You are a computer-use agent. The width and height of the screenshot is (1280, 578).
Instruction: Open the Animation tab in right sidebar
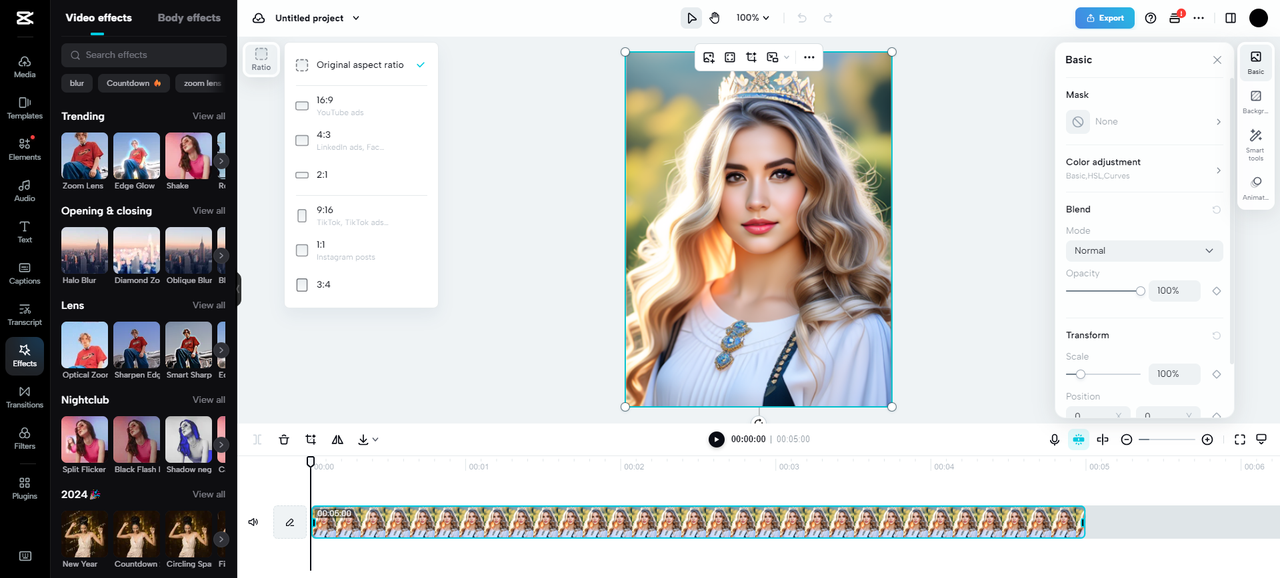[1255, 188]
